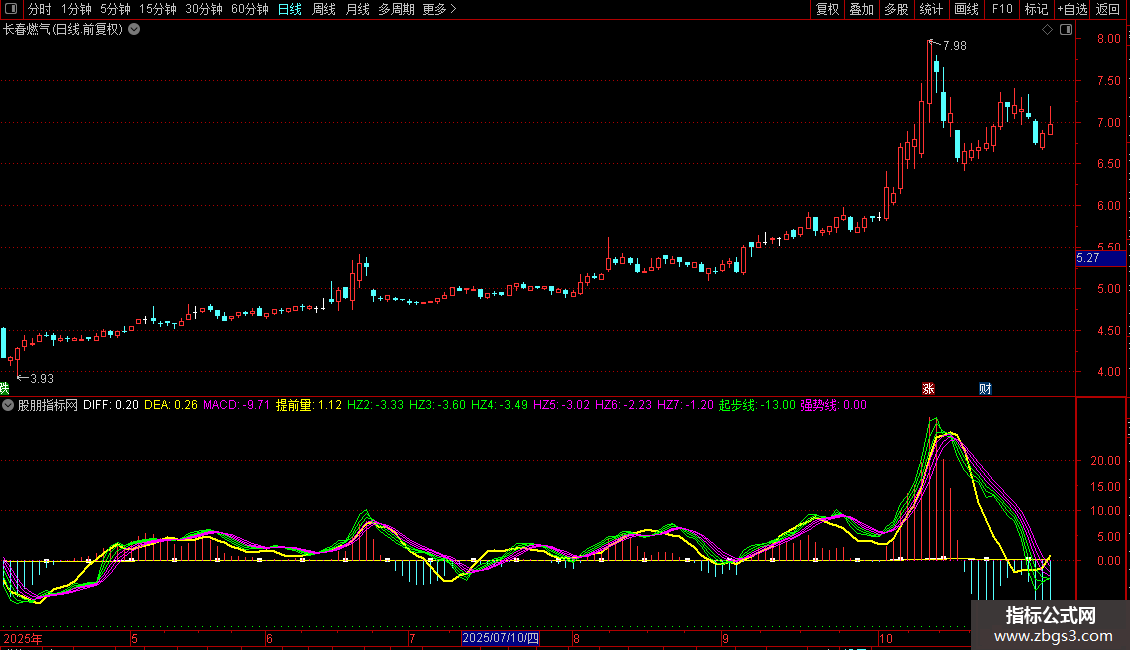Select the 1分钟 period

click(76, 9)
